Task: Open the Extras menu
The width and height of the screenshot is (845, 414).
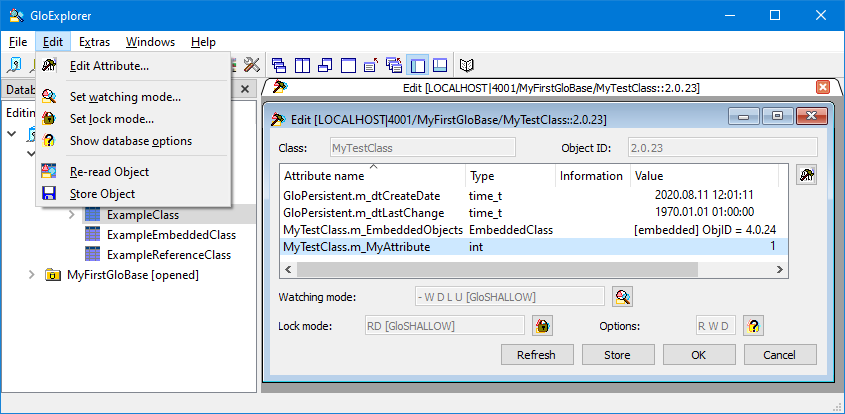Action: click(x=94, y=42)
